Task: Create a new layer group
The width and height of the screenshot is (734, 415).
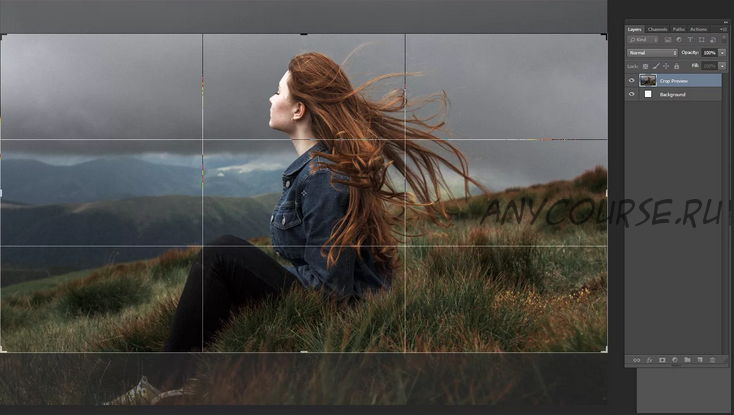Action: (x=688, y=360)
